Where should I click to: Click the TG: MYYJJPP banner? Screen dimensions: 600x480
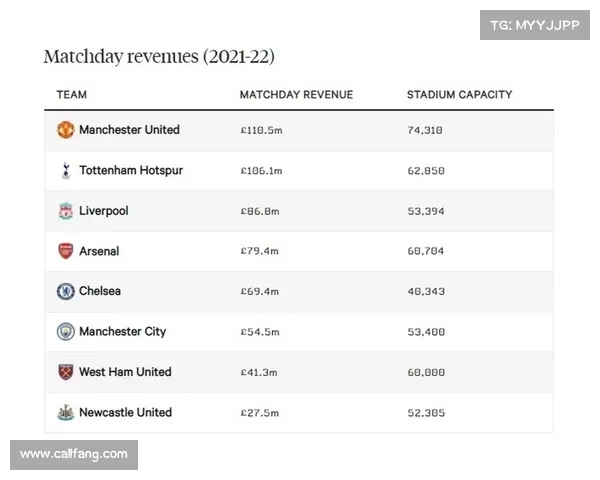535,25
